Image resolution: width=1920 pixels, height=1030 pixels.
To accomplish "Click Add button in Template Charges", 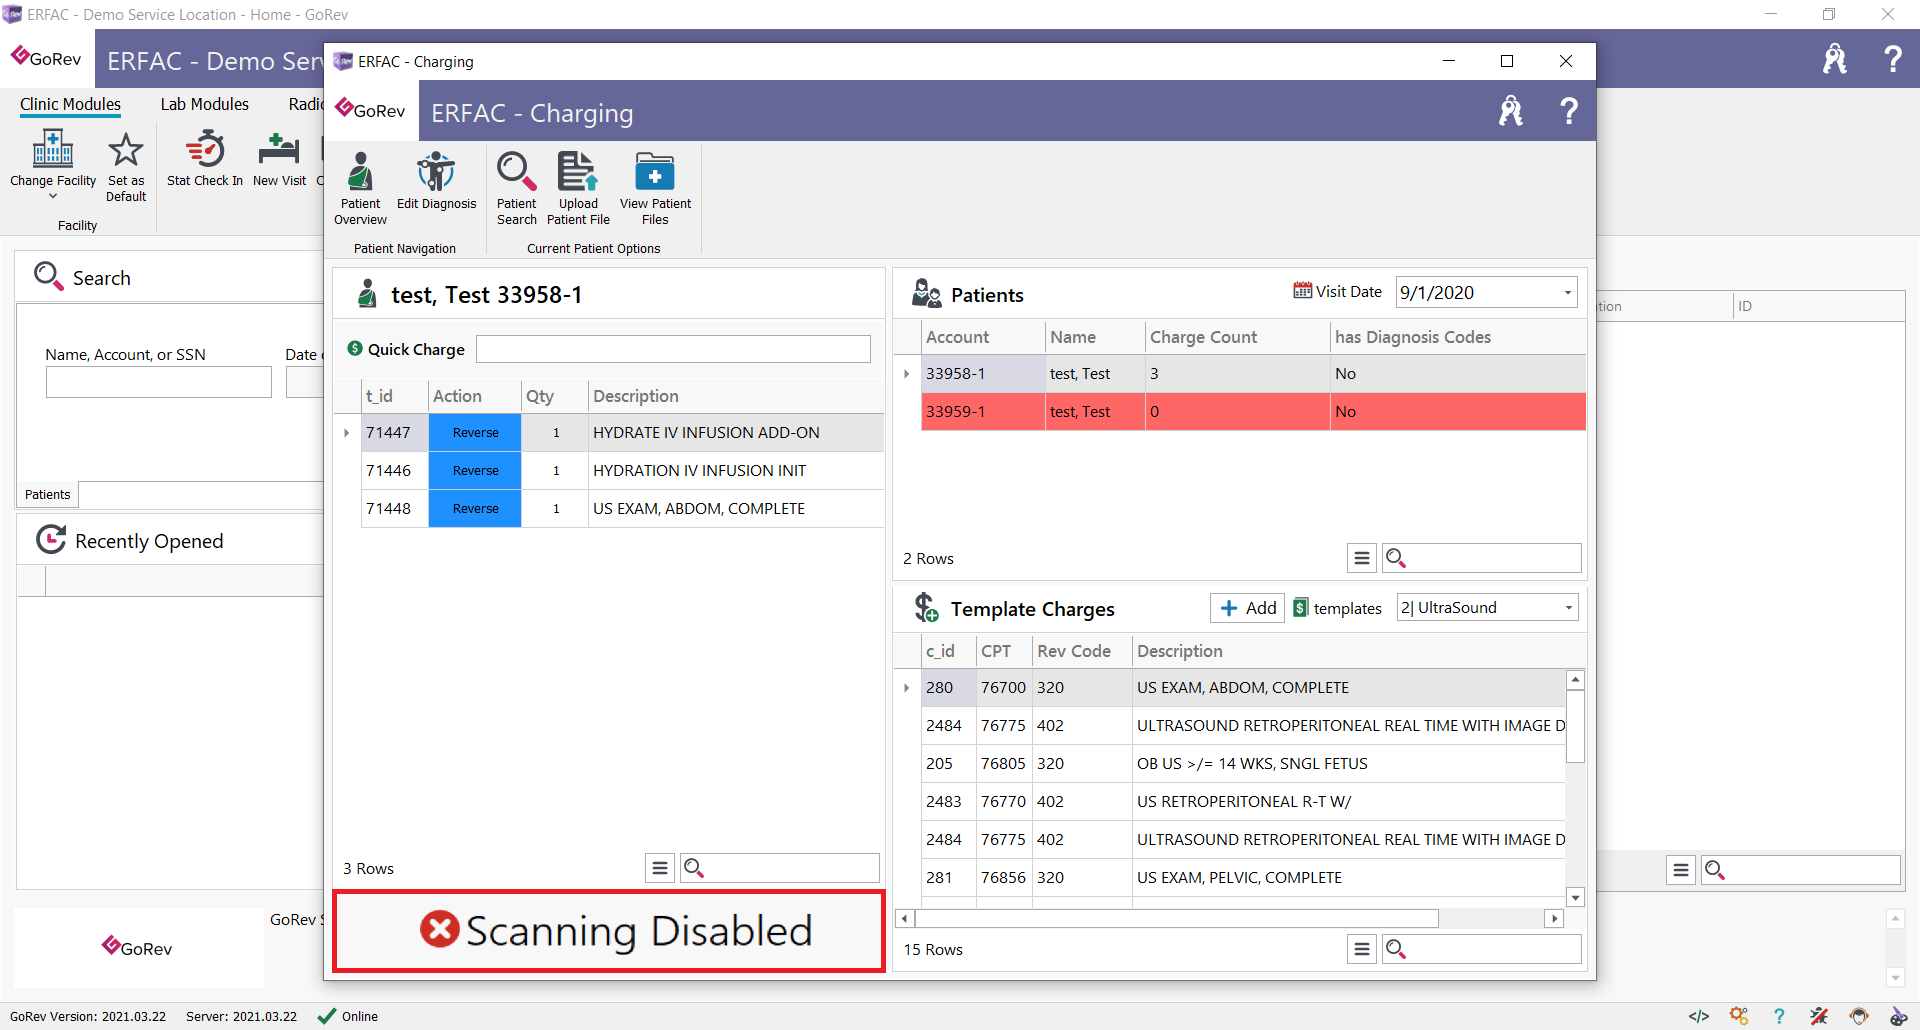I will coord(1247,608).
